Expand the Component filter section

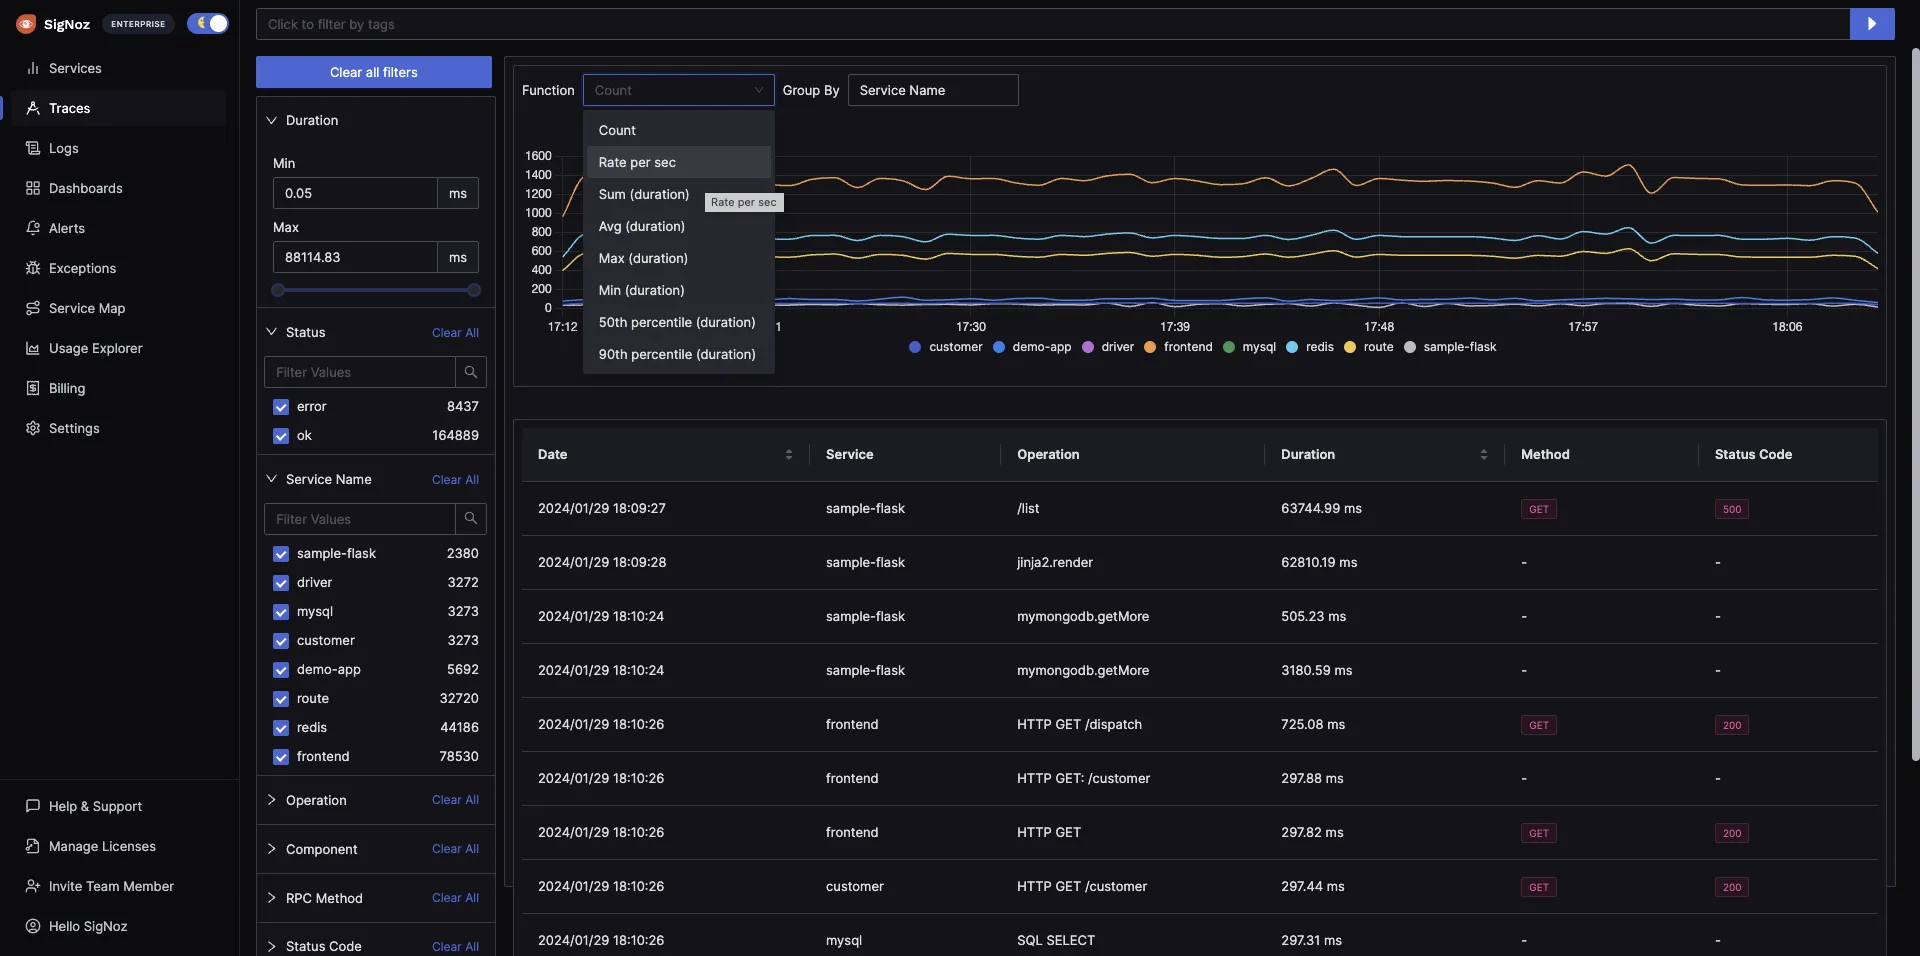271,849
